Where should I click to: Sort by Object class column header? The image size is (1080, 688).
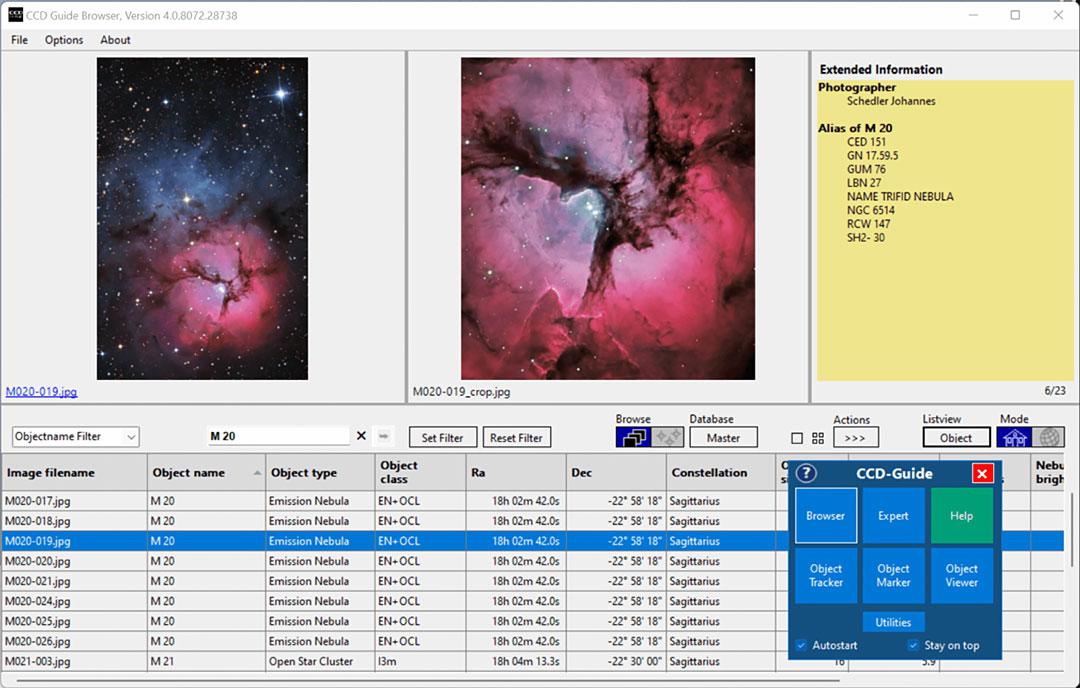(420, 472)
